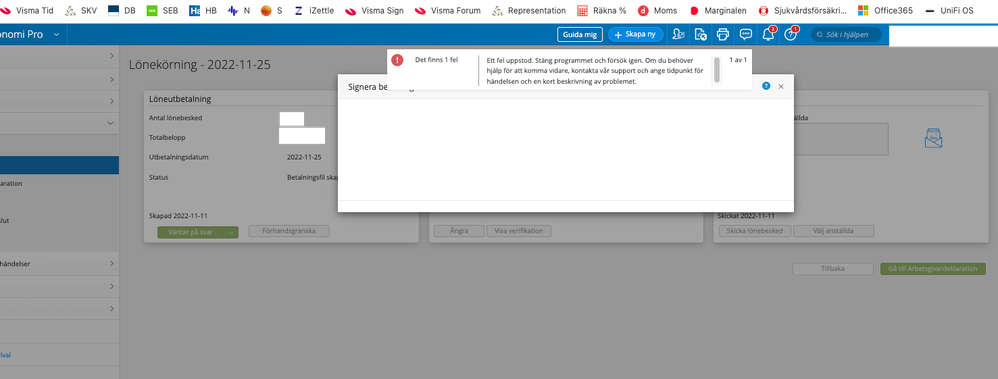Open the help question mark with badge
This screenshot has width=998, height=379.
[791, 34]
